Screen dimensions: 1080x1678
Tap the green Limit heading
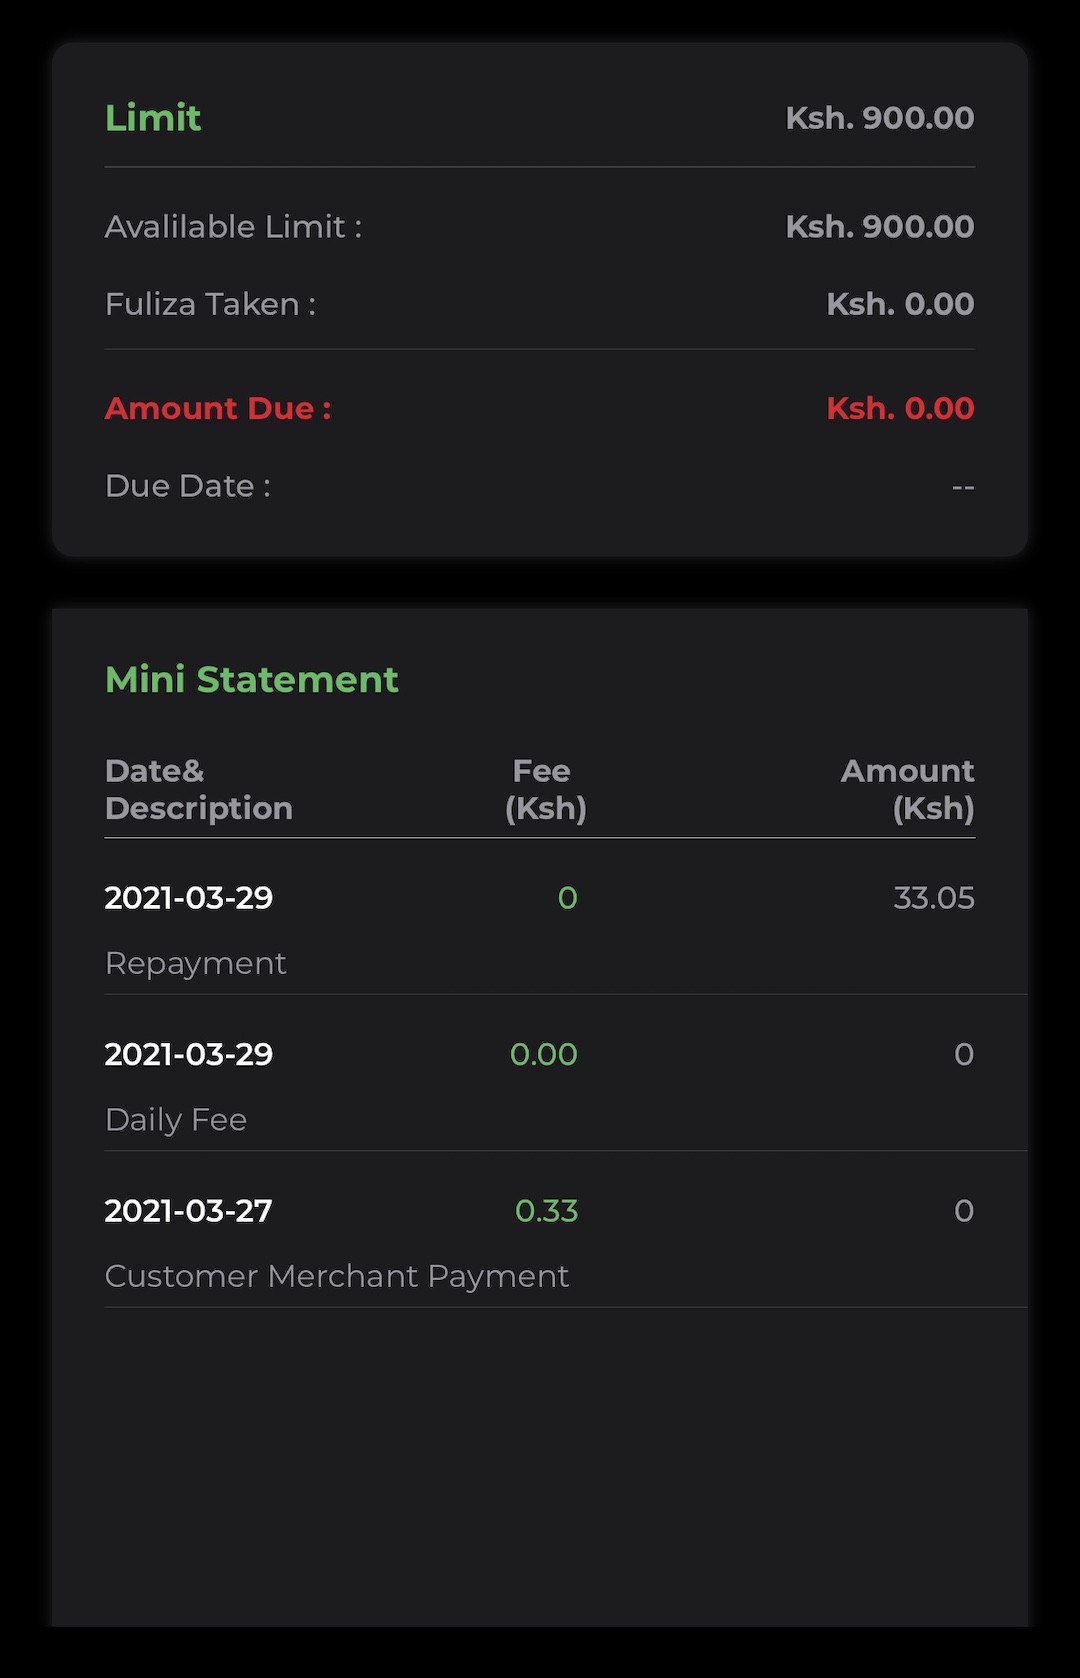tap(153, 118)
